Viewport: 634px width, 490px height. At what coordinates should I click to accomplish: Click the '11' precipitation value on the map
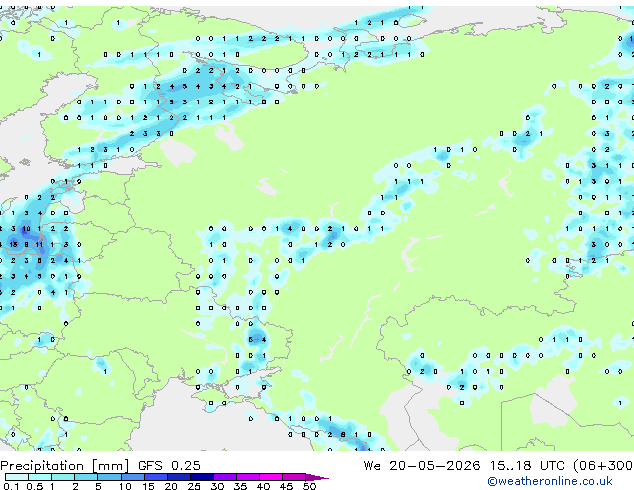(x=39, y=244)
